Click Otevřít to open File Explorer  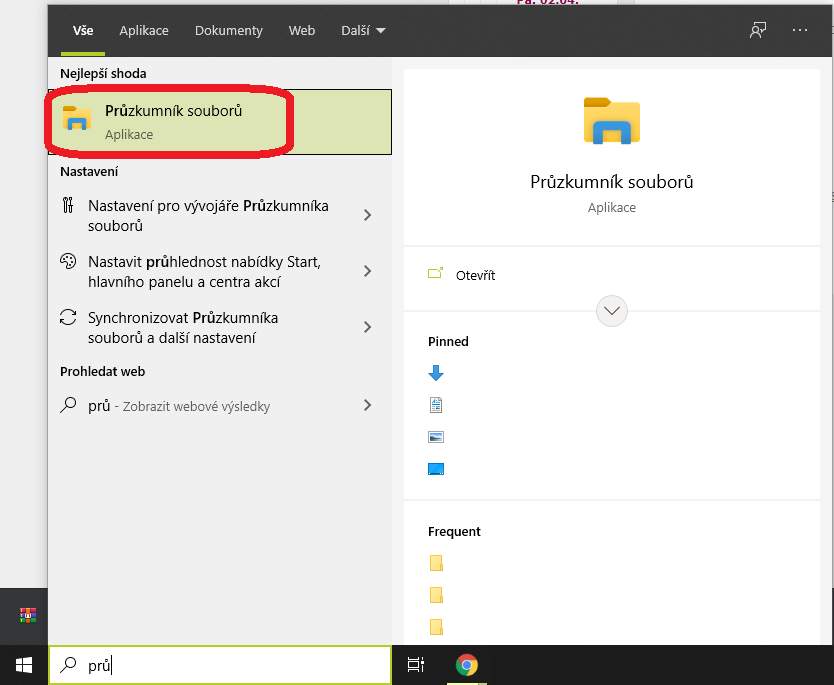(x=475, y=275)
